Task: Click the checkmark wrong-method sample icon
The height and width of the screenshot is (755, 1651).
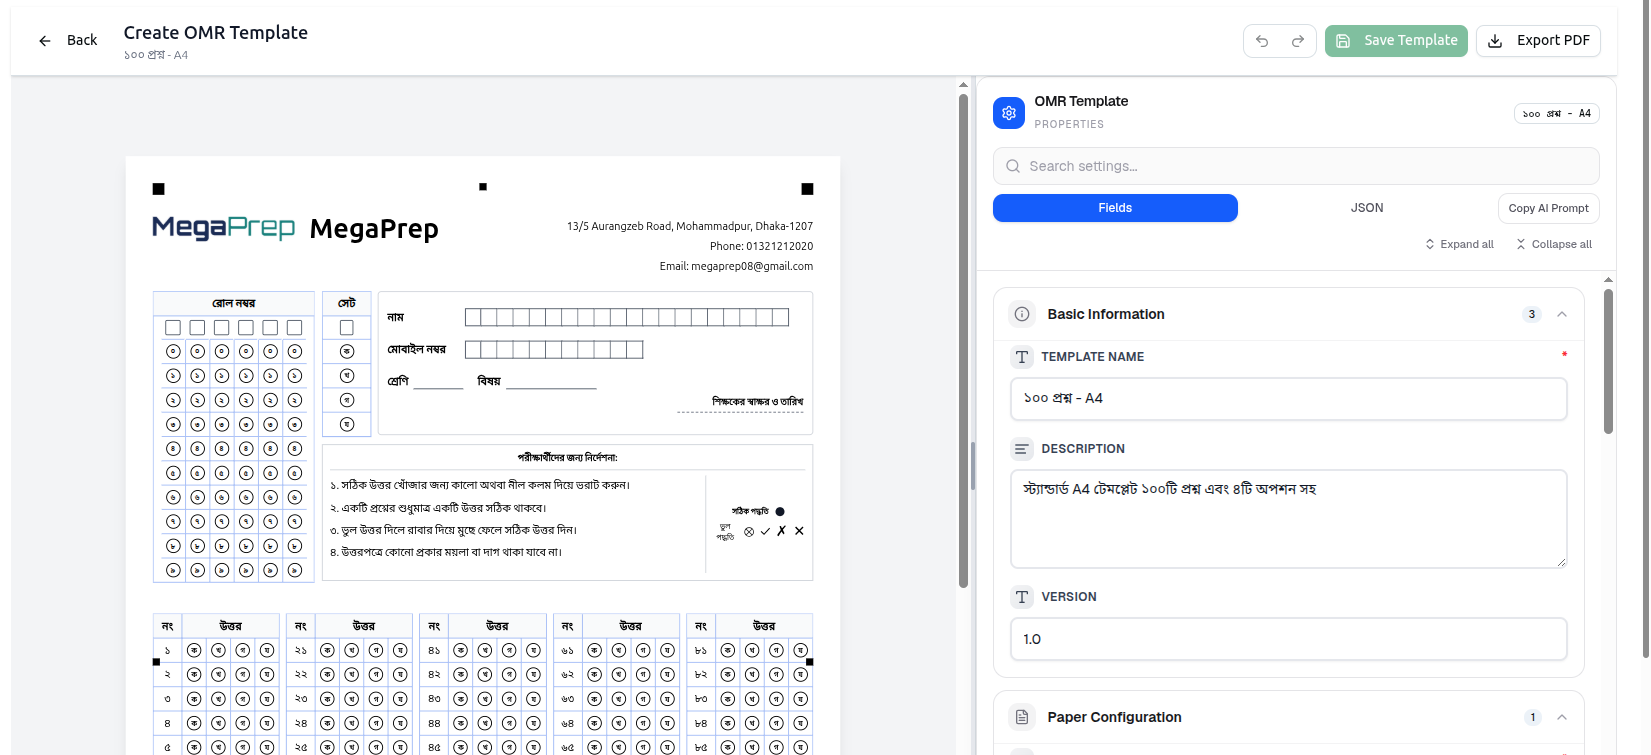Action: [x=765, y=531]
